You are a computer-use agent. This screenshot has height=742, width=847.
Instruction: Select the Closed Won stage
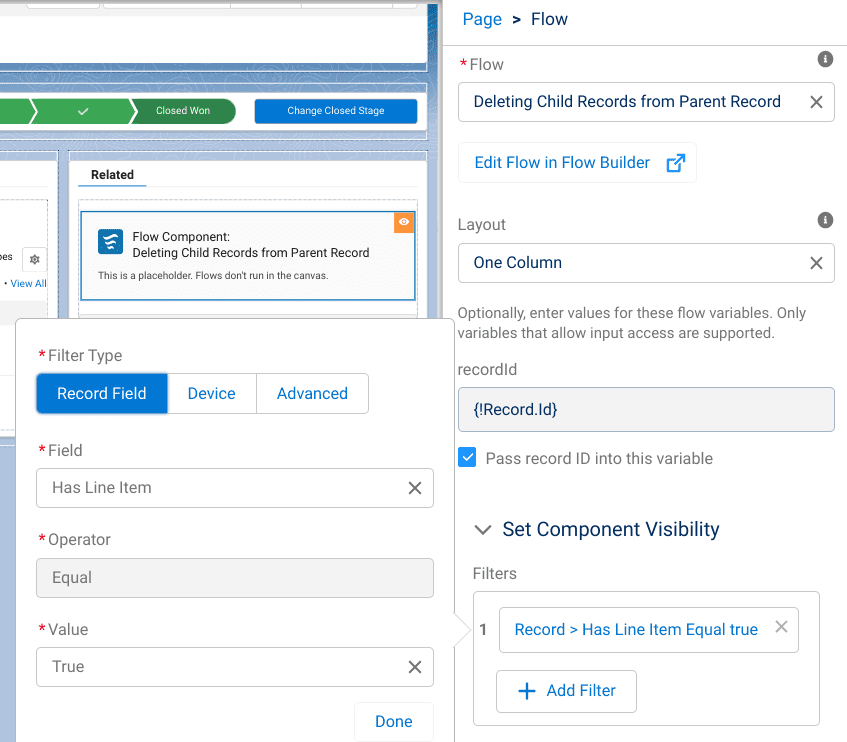[x=183, y=111]
